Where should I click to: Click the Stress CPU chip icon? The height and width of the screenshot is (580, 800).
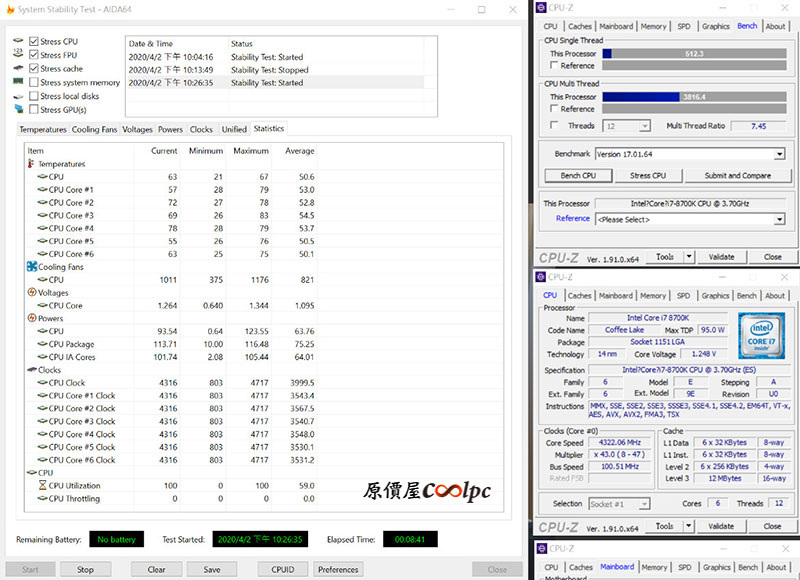coord(18,40)
